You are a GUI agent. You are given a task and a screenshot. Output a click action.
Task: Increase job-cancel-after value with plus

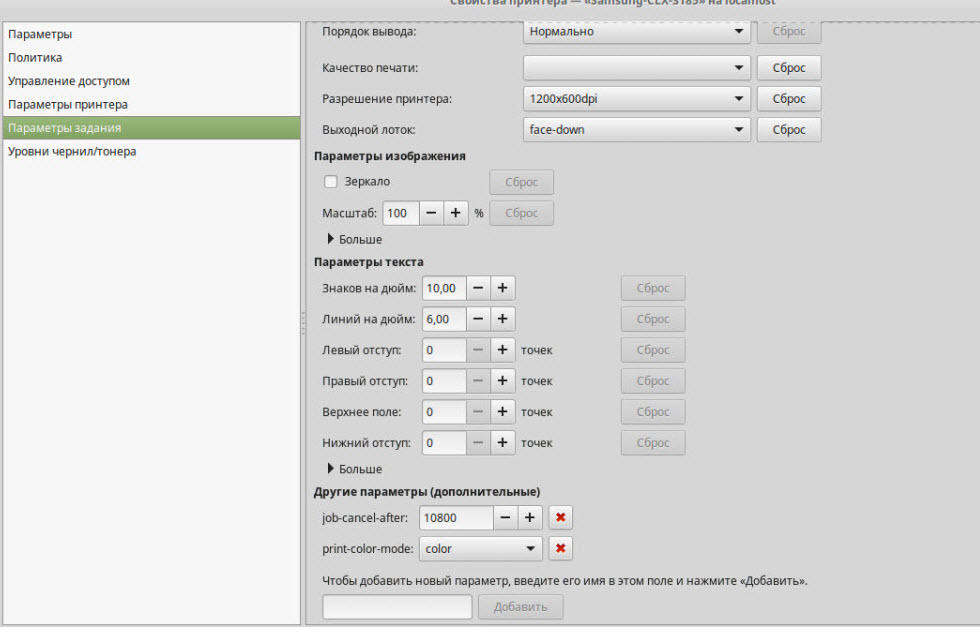(529, 518)
